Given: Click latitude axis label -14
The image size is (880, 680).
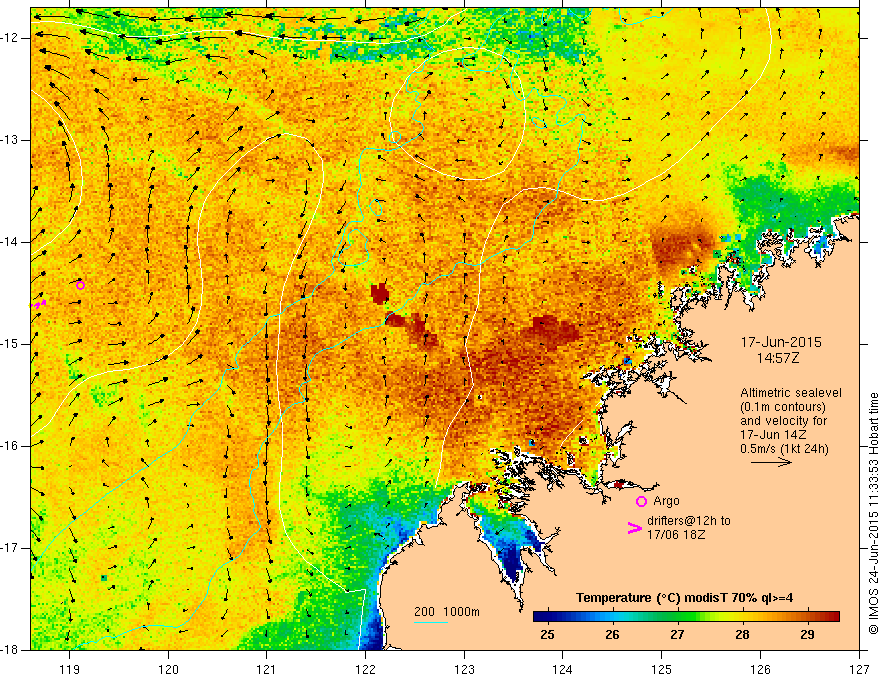Looking at the screenshot, I should click(10, 242).
